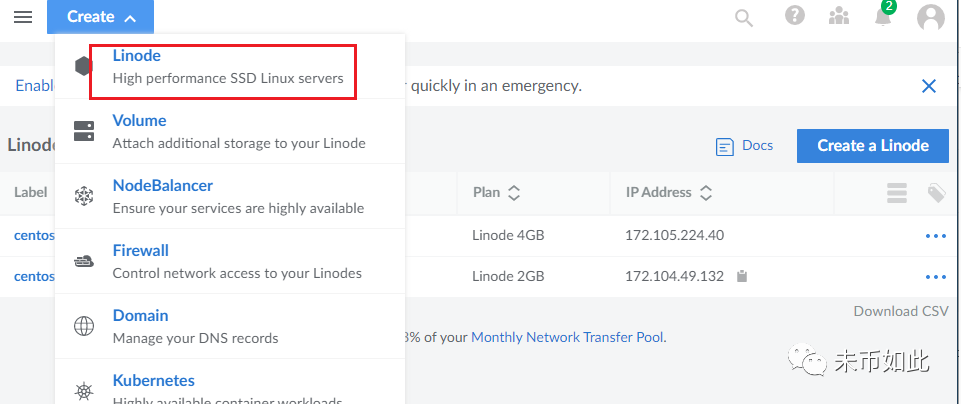The height and width of the screenshot is (404, 961).
Task: Open the notifications bell
Action: point(882,17)
